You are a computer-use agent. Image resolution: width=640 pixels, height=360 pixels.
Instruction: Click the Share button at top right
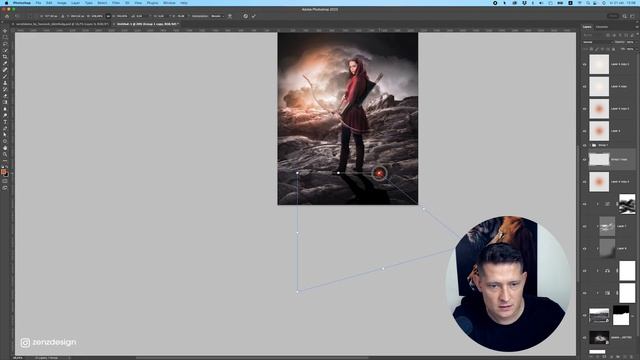click(x=613, y=16)
